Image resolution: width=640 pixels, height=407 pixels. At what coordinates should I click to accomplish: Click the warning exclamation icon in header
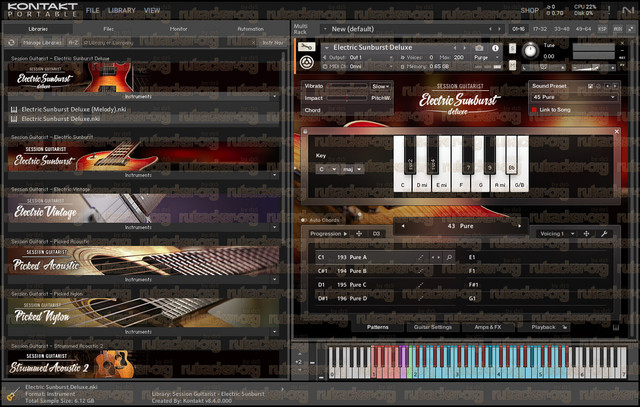(x=609, y=9)
